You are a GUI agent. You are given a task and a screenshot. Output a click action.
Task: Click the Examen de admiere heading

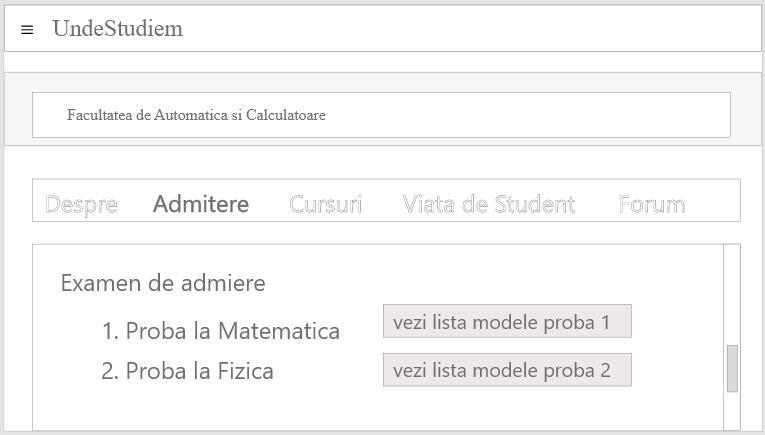click(163, 283)
